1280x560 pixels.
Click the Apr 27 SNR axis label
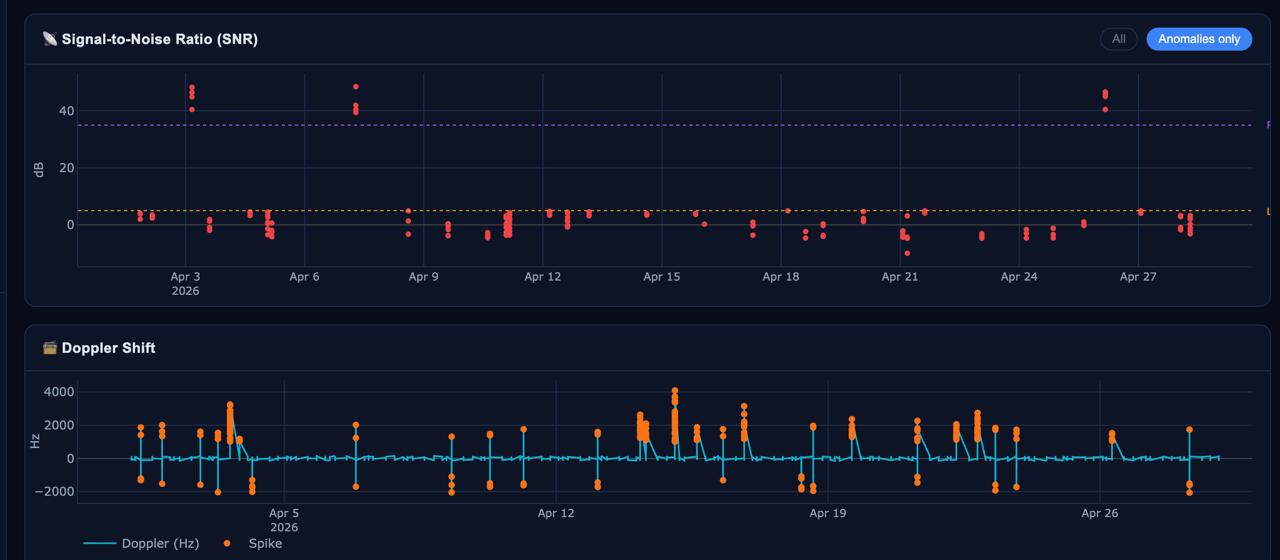(1138, 277)
